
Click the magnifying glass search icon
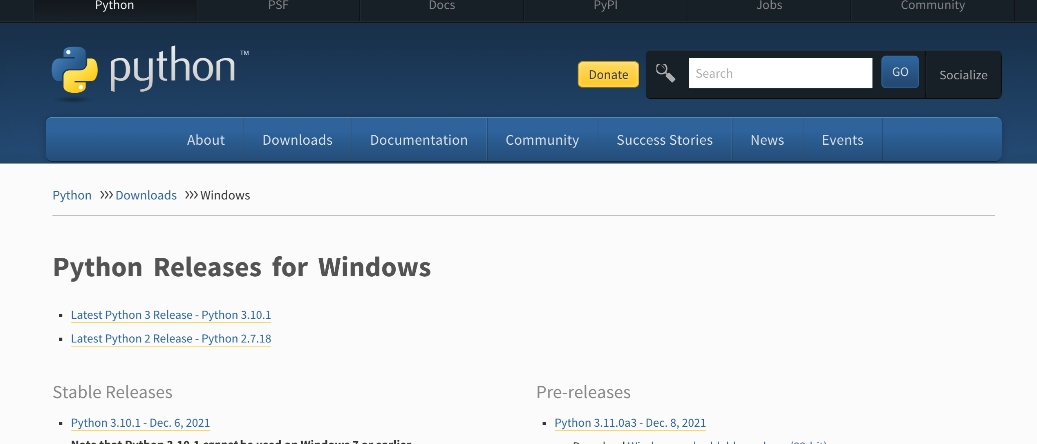pos(665,73)
